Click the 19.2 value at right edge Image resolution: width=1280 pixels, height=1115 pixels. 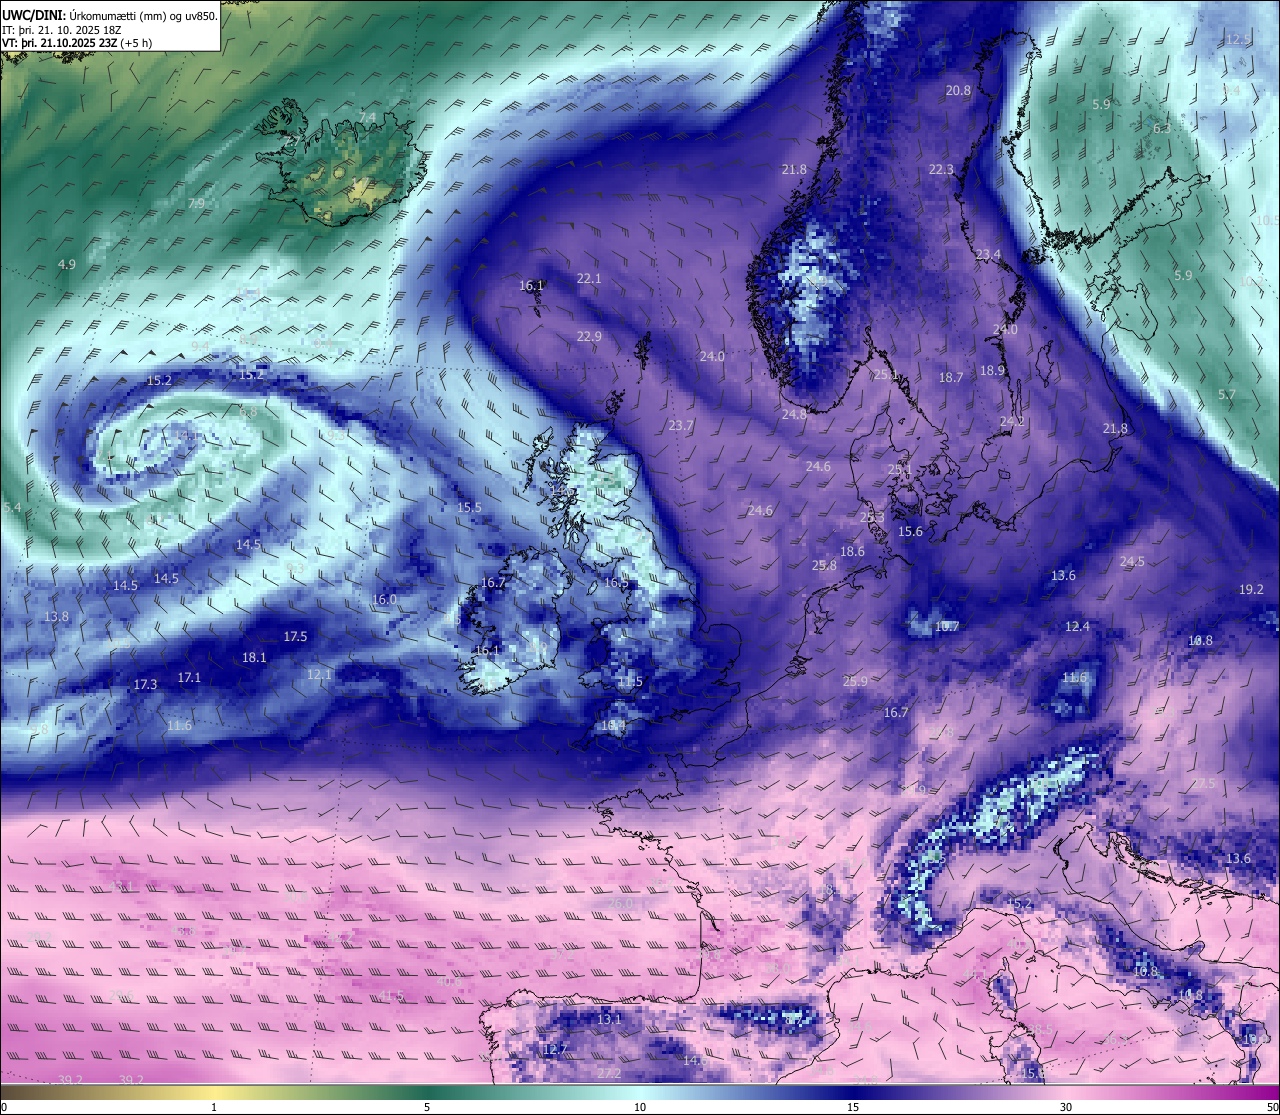pyautogui.click(x=1251, y=590)
